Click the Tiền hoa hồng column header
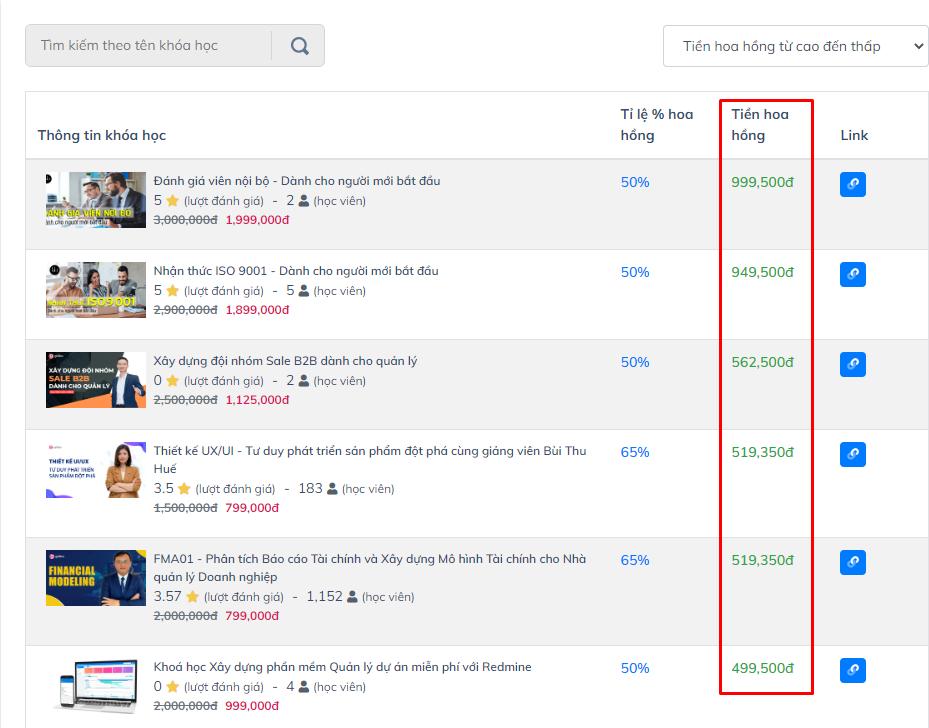929x728 pixels. coord(760,124)
